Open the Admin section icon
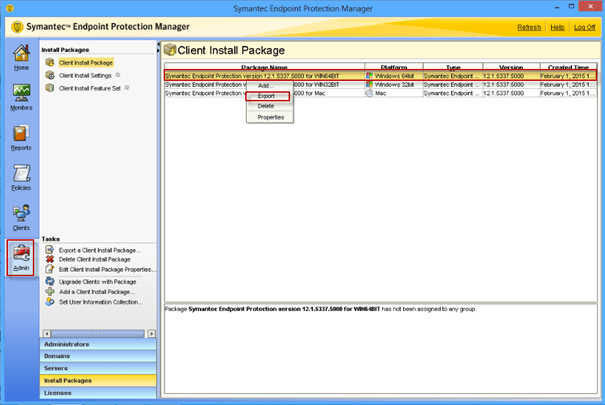The height and width of the screenshot is (405, 605). 21,258
